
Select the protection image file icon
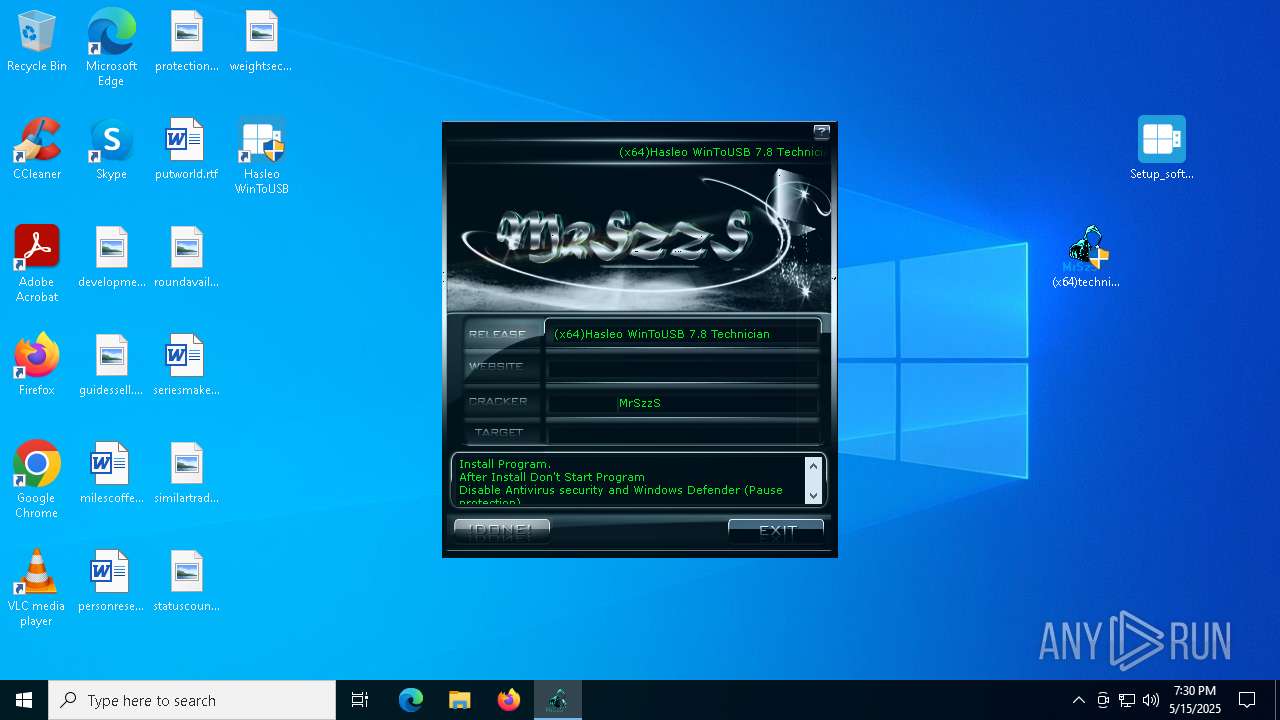coord(186,42)
